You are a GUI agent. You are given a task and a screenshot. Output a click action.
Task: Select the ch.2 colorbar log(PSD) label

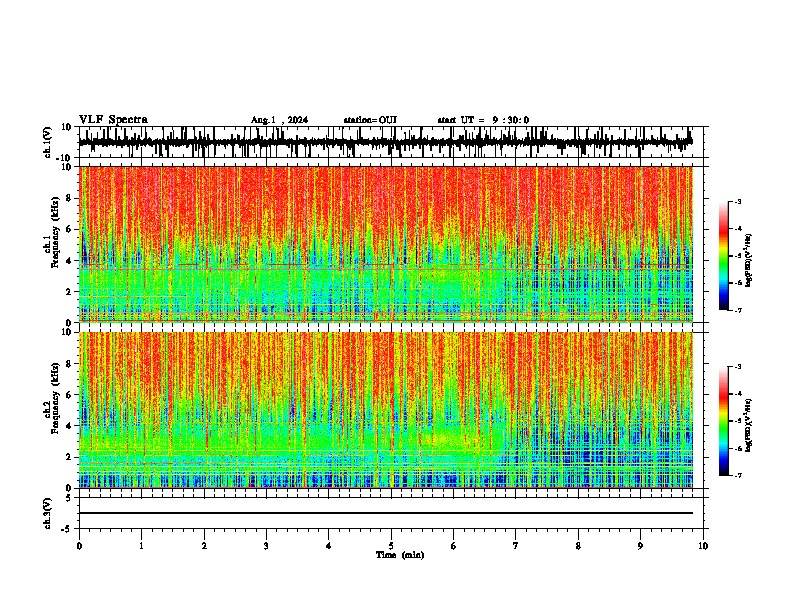click(x=748, y=425)
